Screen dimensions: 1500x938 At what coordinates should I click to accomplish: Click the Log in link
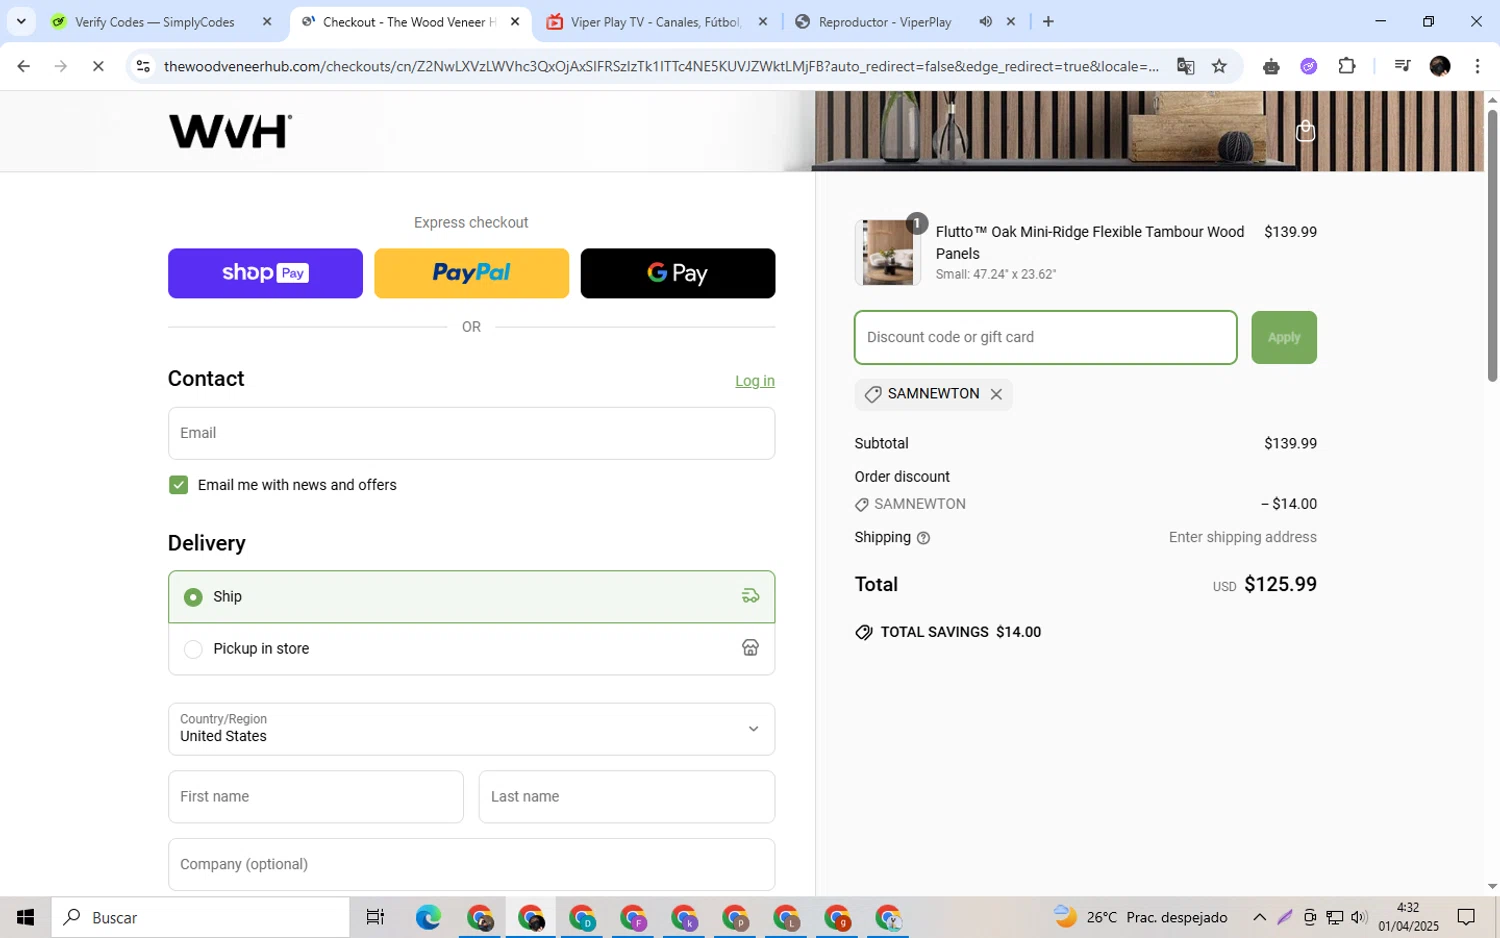point(755,381)
